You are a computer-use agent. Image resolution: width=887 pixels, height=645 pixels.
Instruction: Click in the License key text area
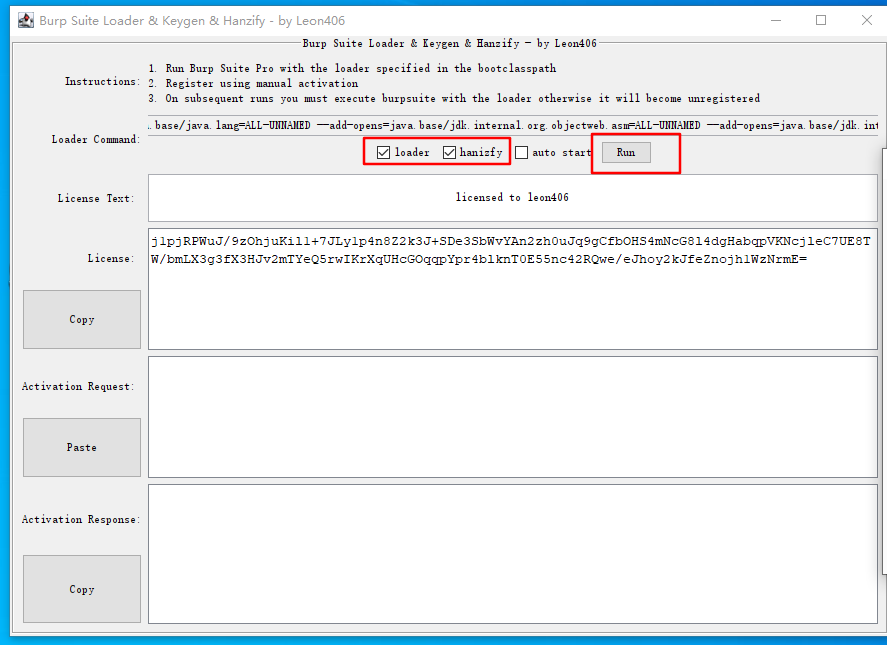point(513,289)
